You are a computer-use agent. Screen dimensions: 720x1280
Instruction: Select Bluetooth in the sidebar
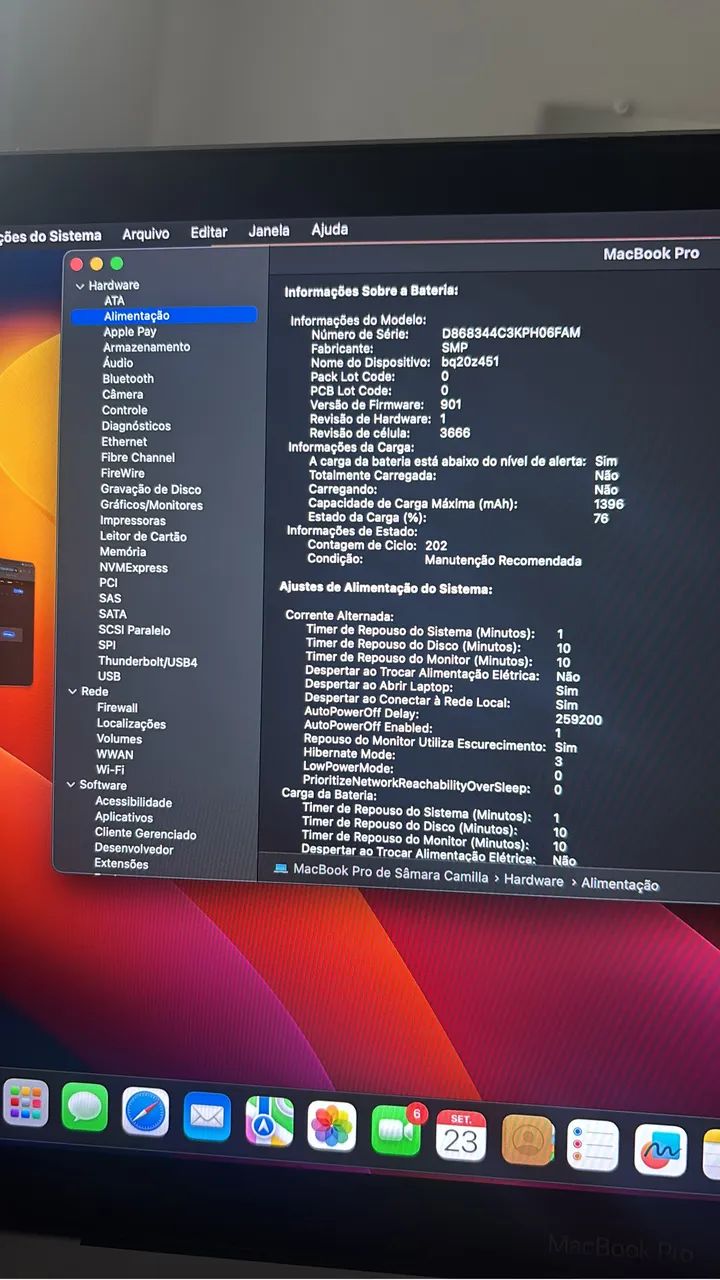coord(128,378)
